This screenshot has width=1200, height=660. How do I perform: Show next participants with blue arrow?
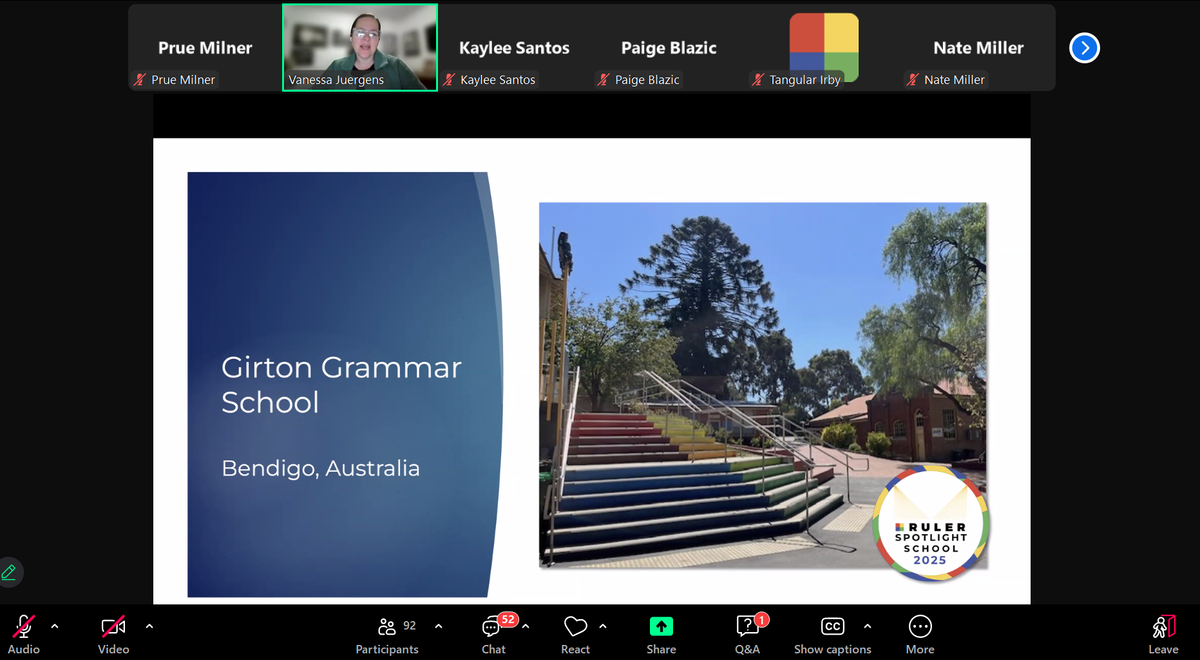(x=1084, y=48)
